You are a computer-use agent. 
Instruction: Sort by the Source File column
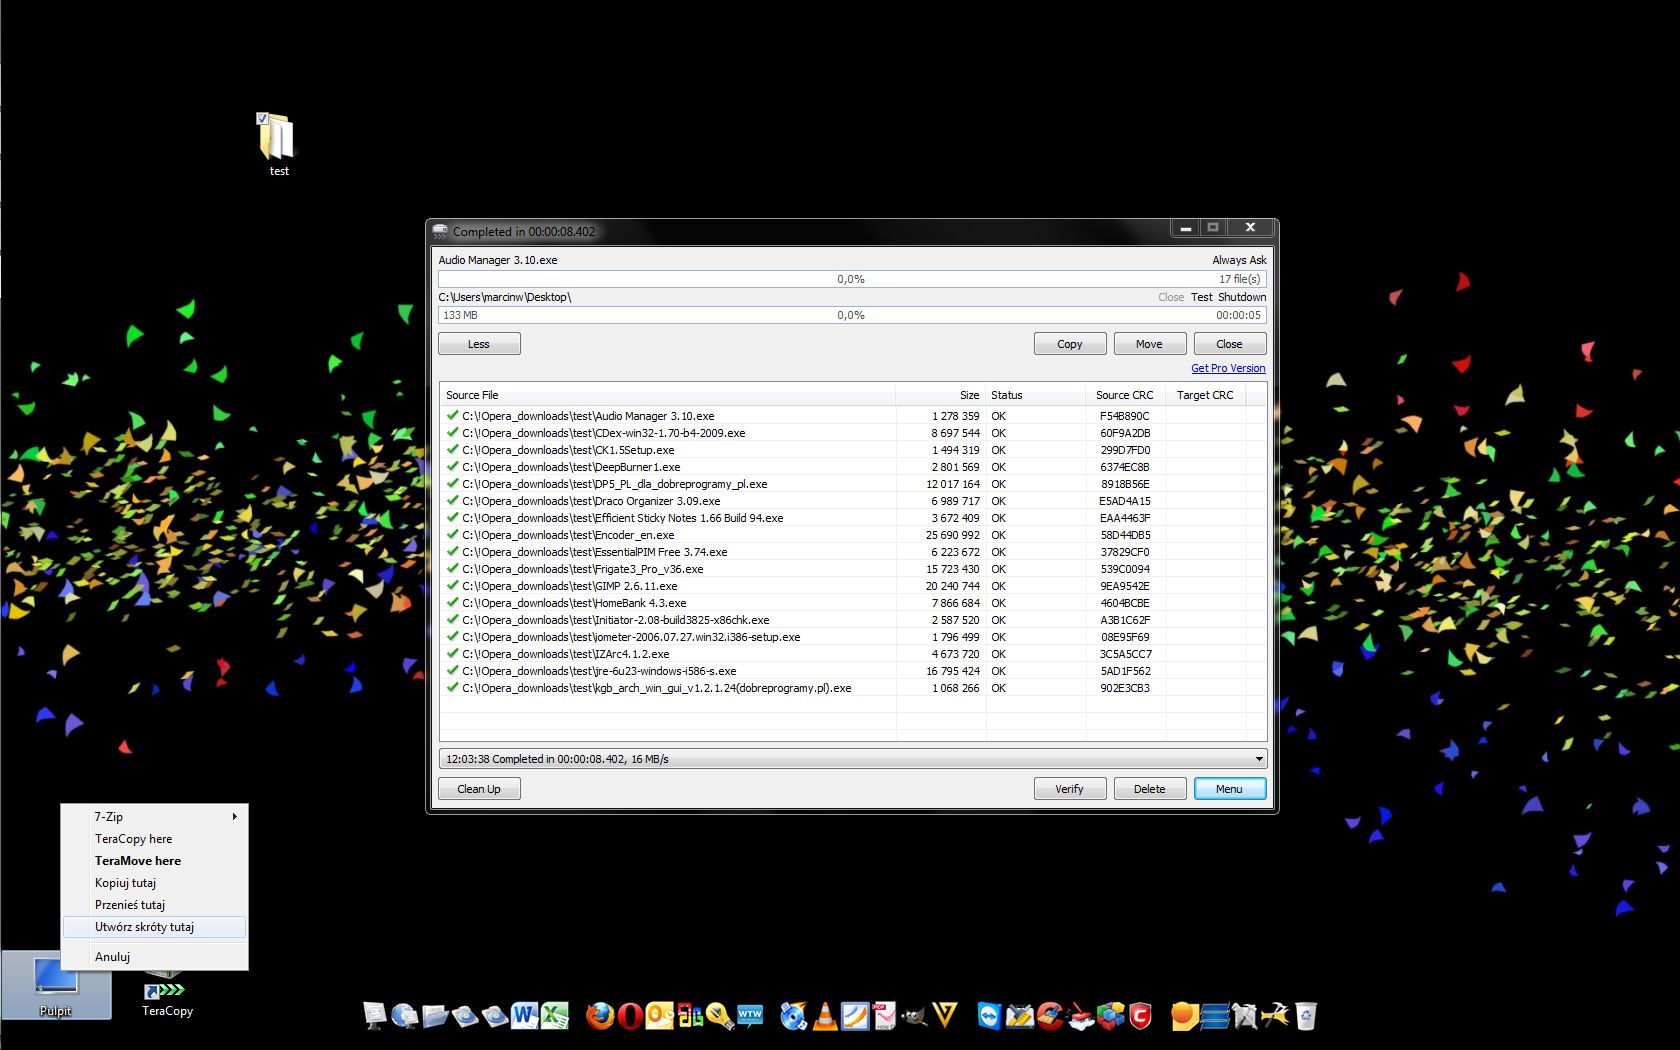click(667, 395)
